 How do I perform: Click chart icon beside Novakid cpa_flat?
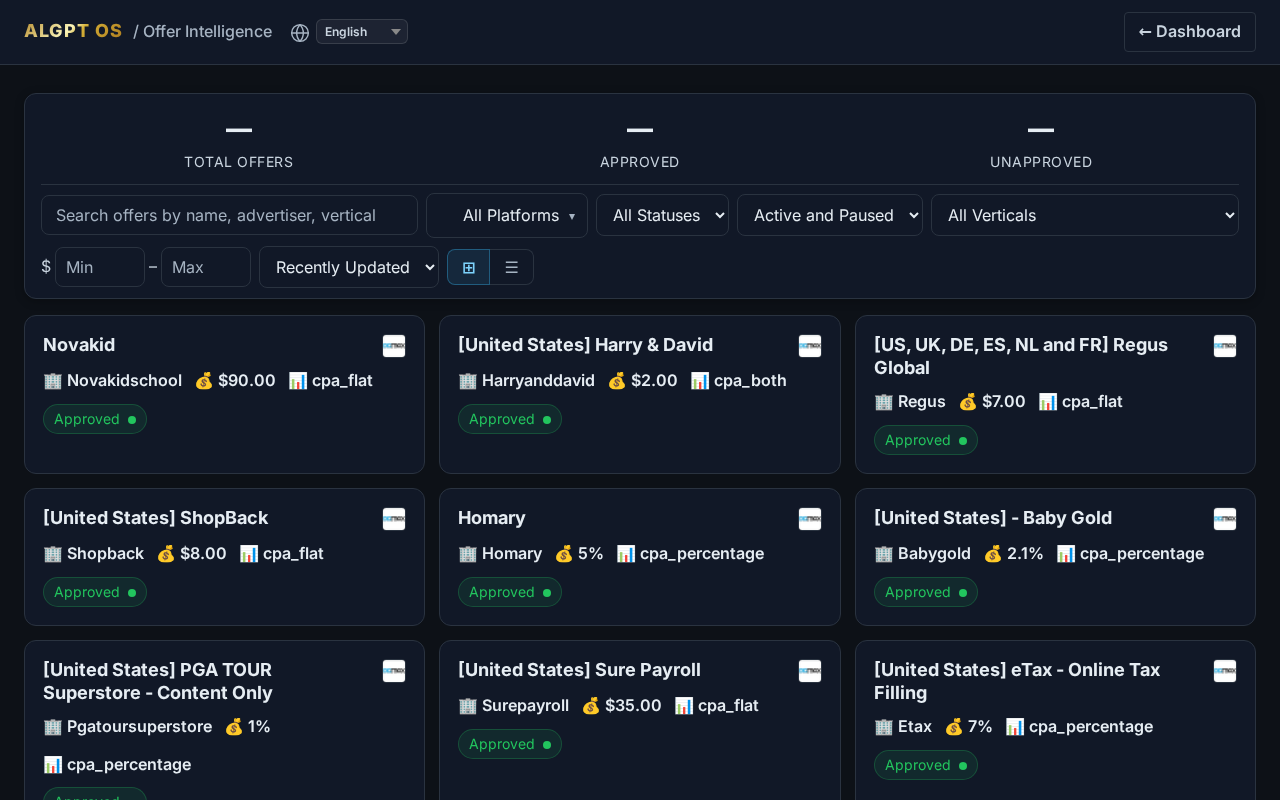[298, 380]
